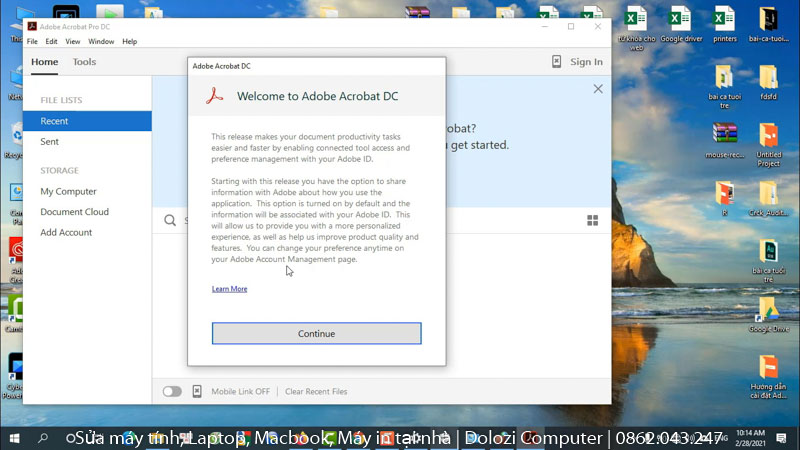The image size is (800, 450).
Task: Switch to thumbnail grid view icon
Action: tap(592, 220)
